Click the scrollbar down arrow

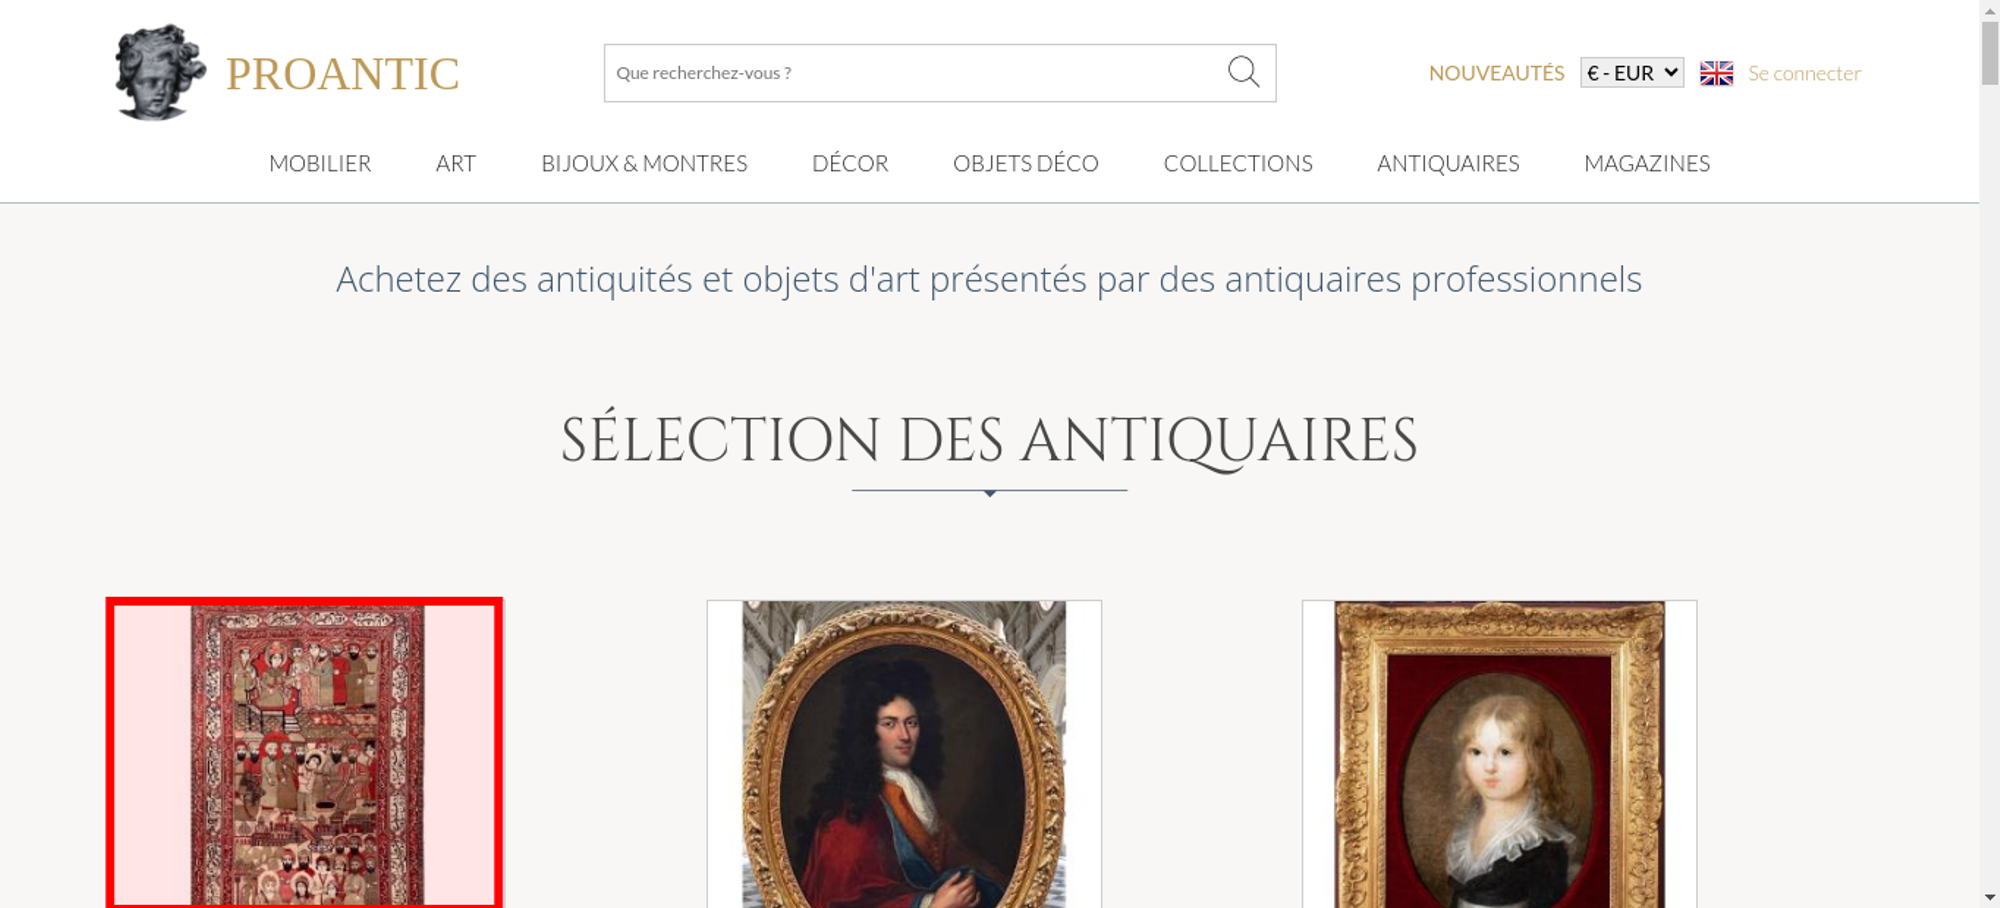tap(1990, 898)
